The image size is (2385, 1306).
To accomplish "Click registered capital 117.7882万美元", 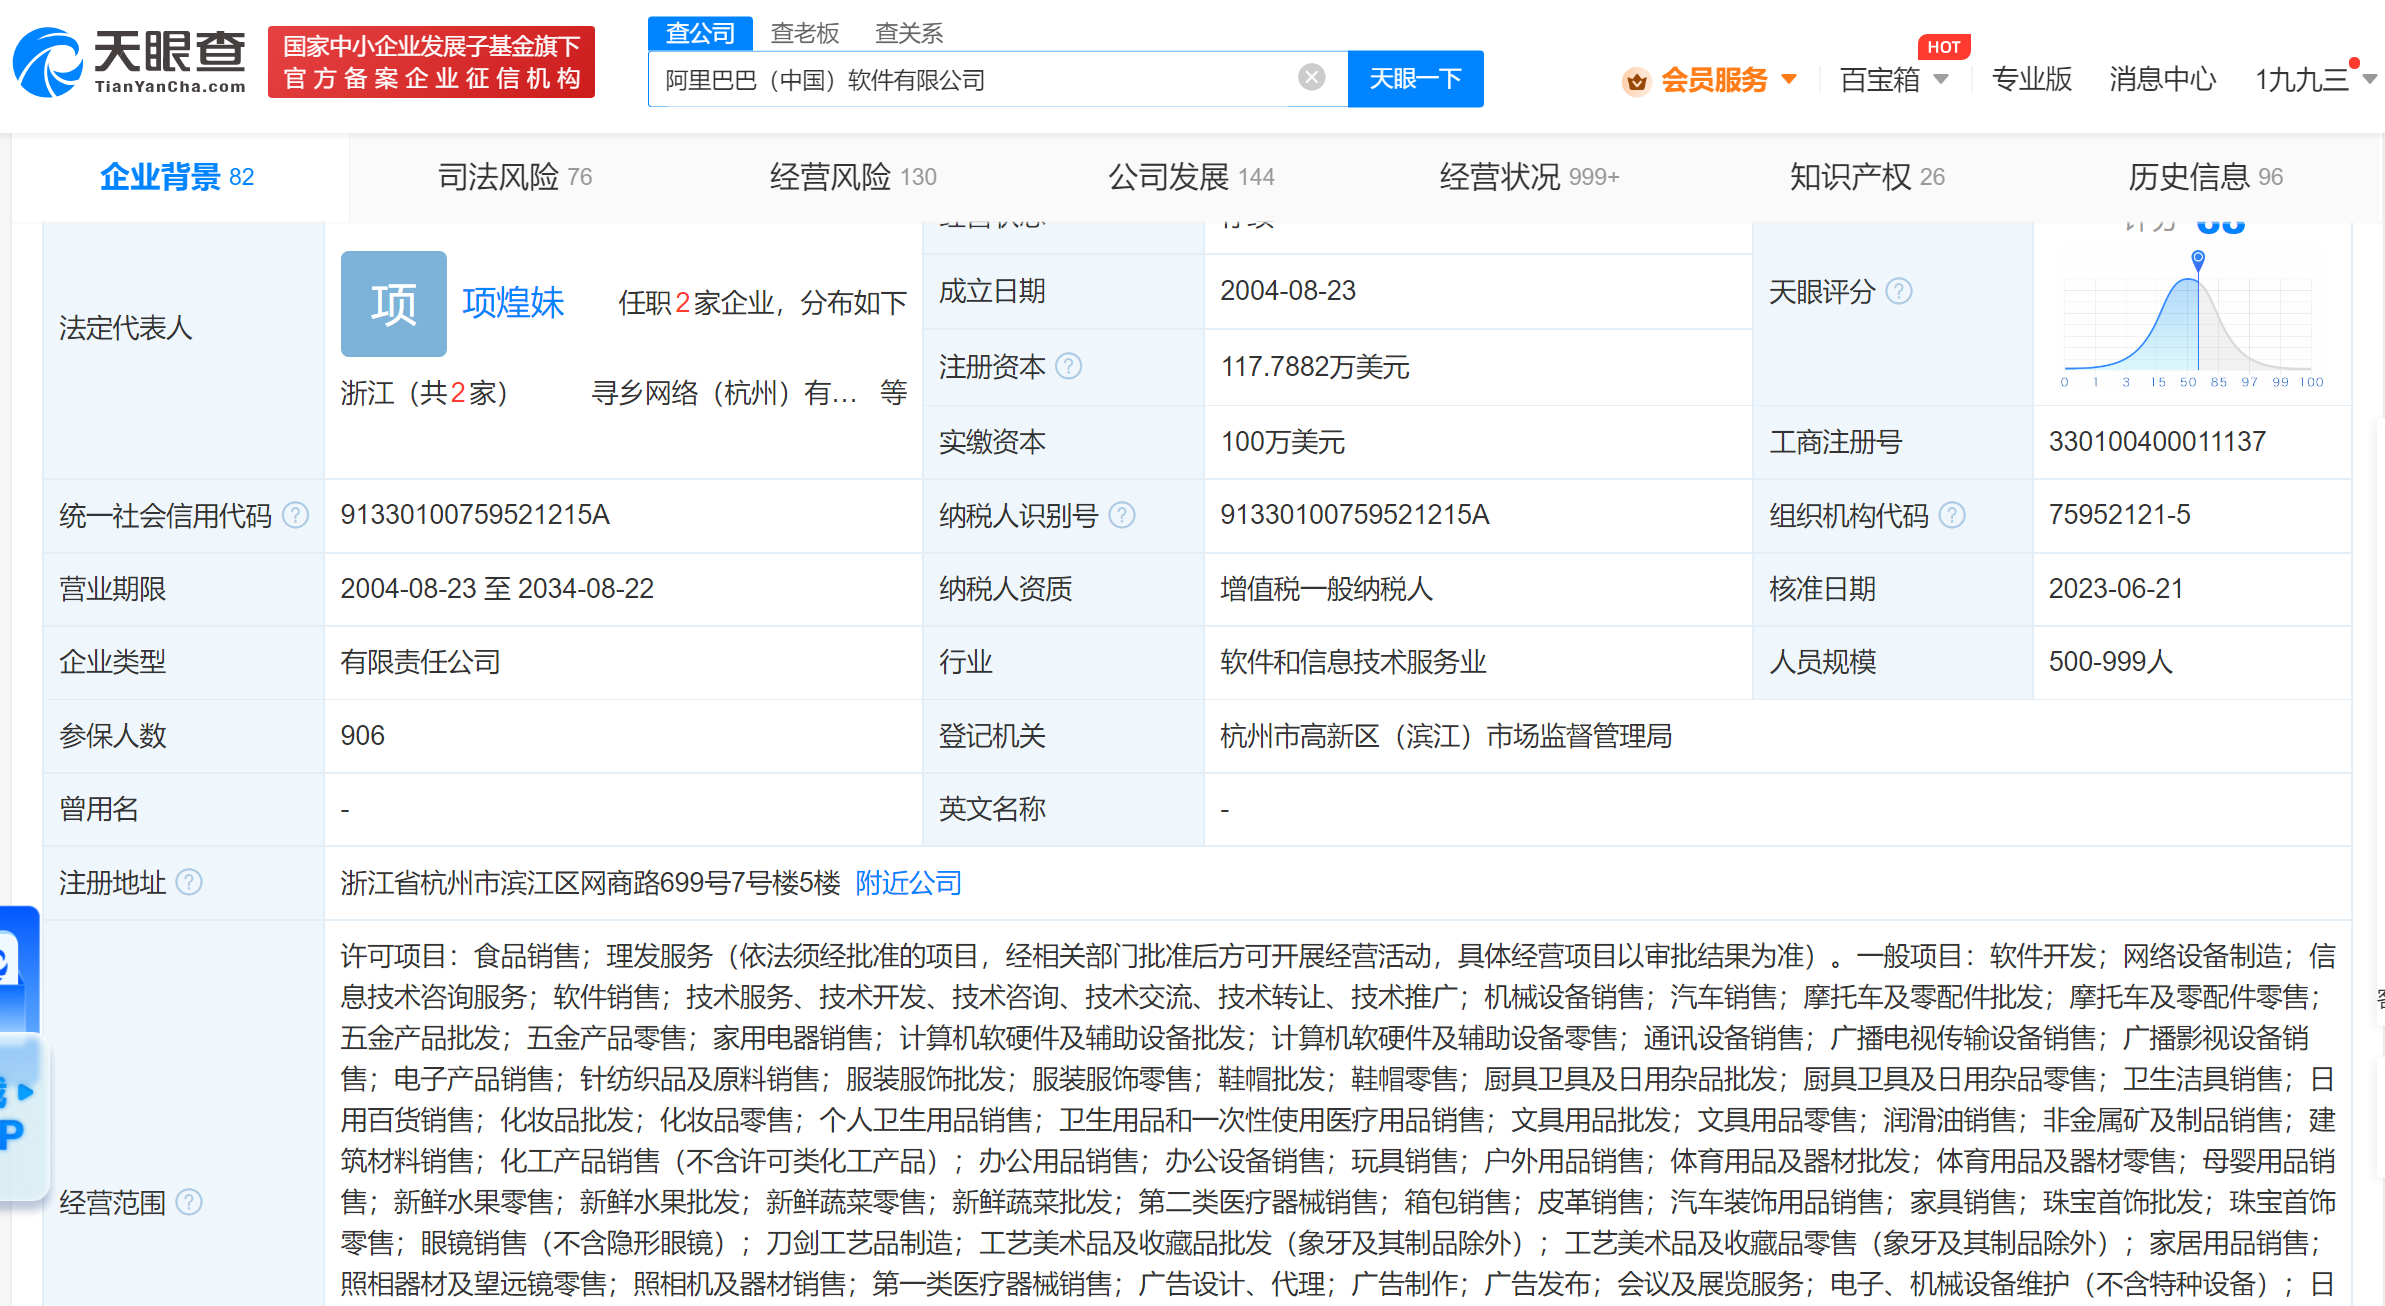I will [1315, 367].
